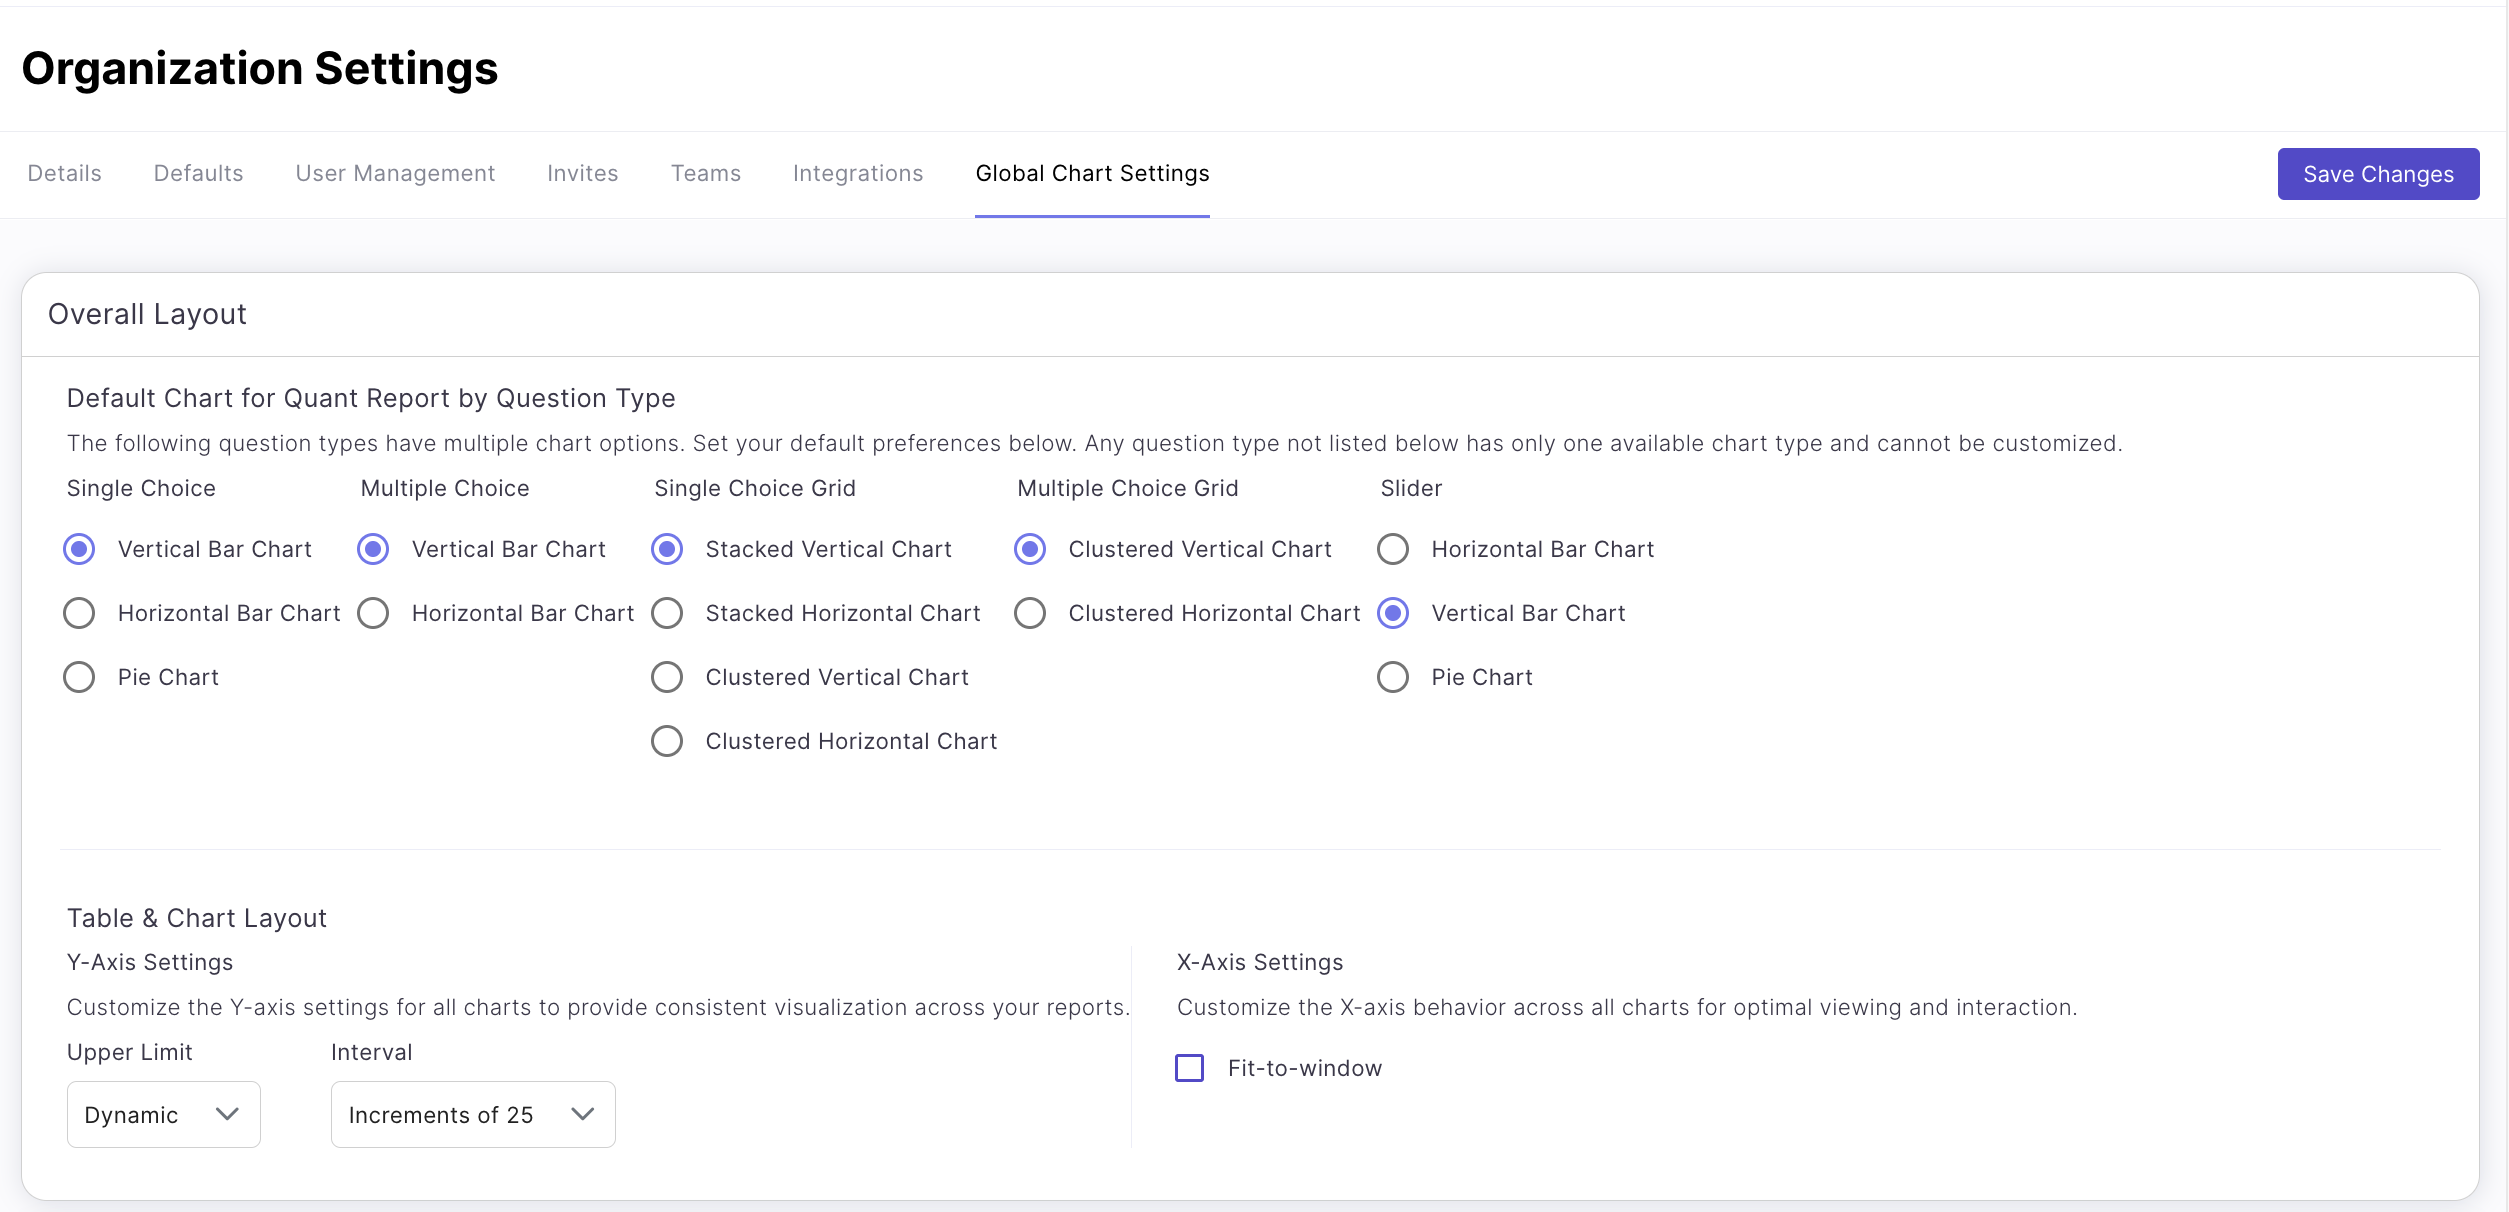Switch to the Invites tab
The height and width of the screenshot is (1212, 2509).
[582, 174]
